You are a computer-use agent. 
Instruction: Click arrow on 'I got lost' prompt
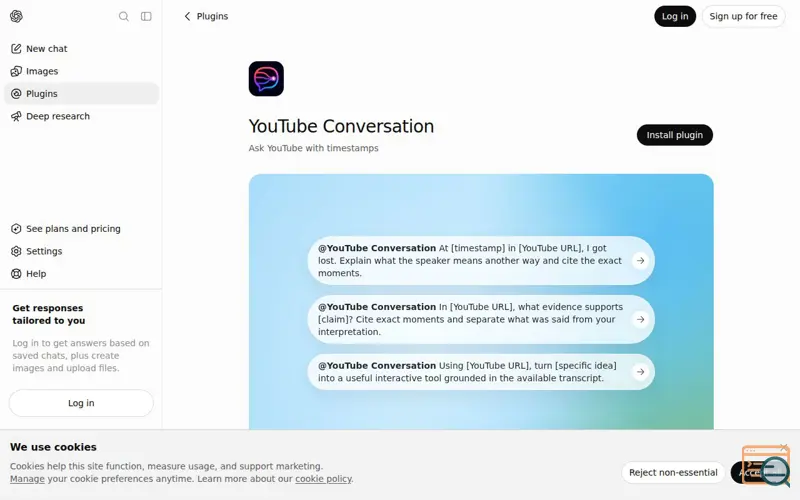tap(640, 260)
